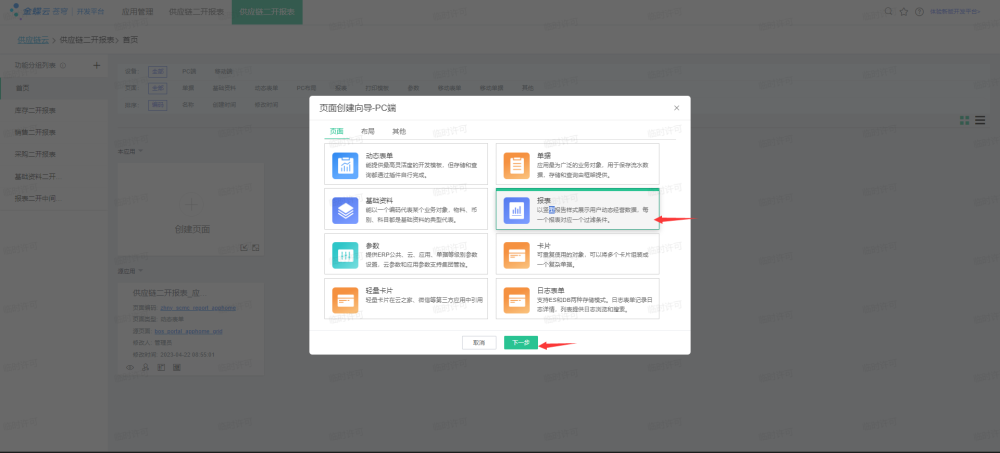Sort pages by 编码
The image size is (1000, 453).
point(158,105)
